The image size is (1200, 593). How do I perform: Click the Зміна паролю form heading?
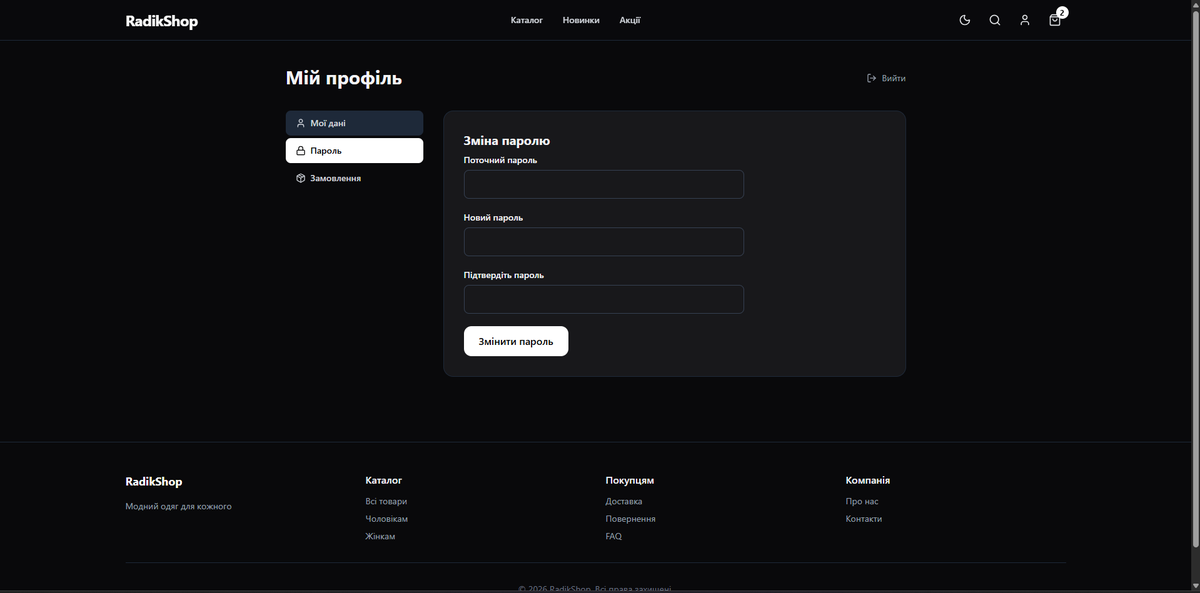[507, 141]
